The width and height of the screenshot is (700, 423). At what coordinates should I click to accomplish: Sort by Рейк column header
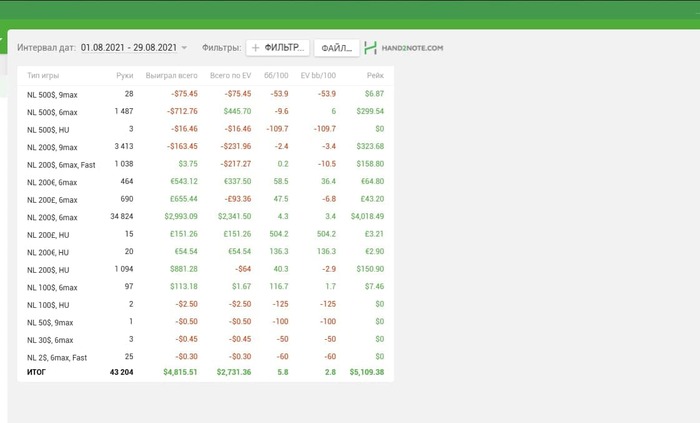tap(375, 75)
